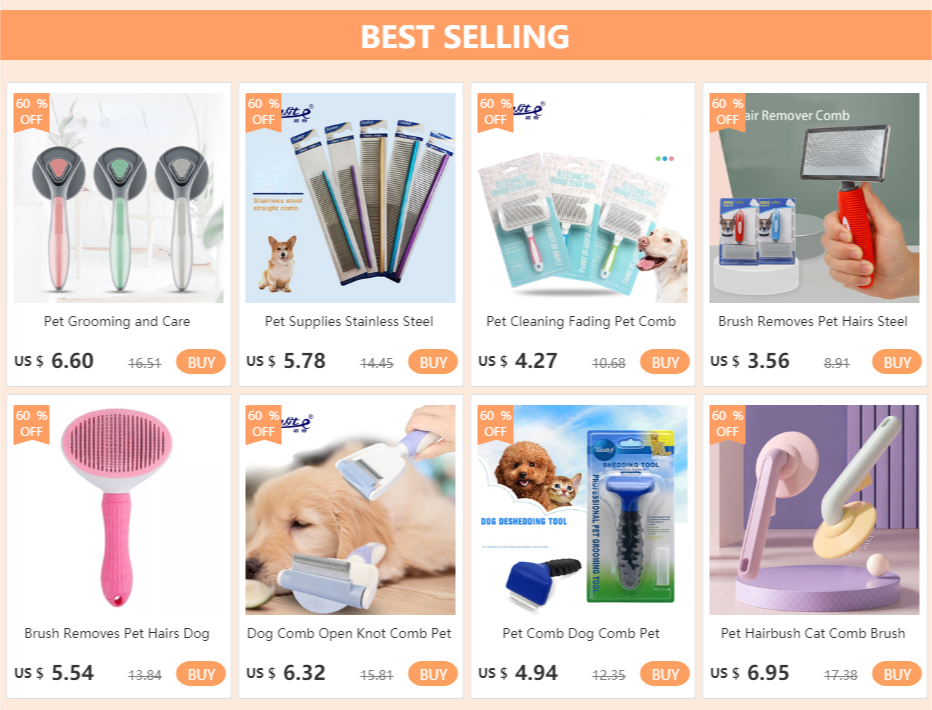Open the three grooming brushes product image
Screen dimensions: 932x710
point(118,198)
